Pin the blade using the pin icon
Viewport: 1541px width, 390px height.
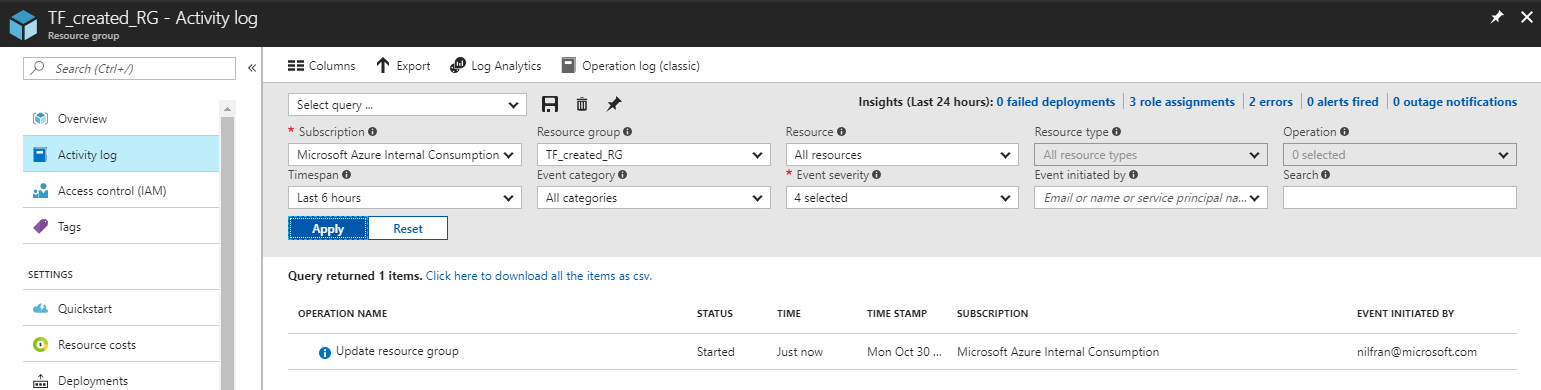pos(1497,17)
